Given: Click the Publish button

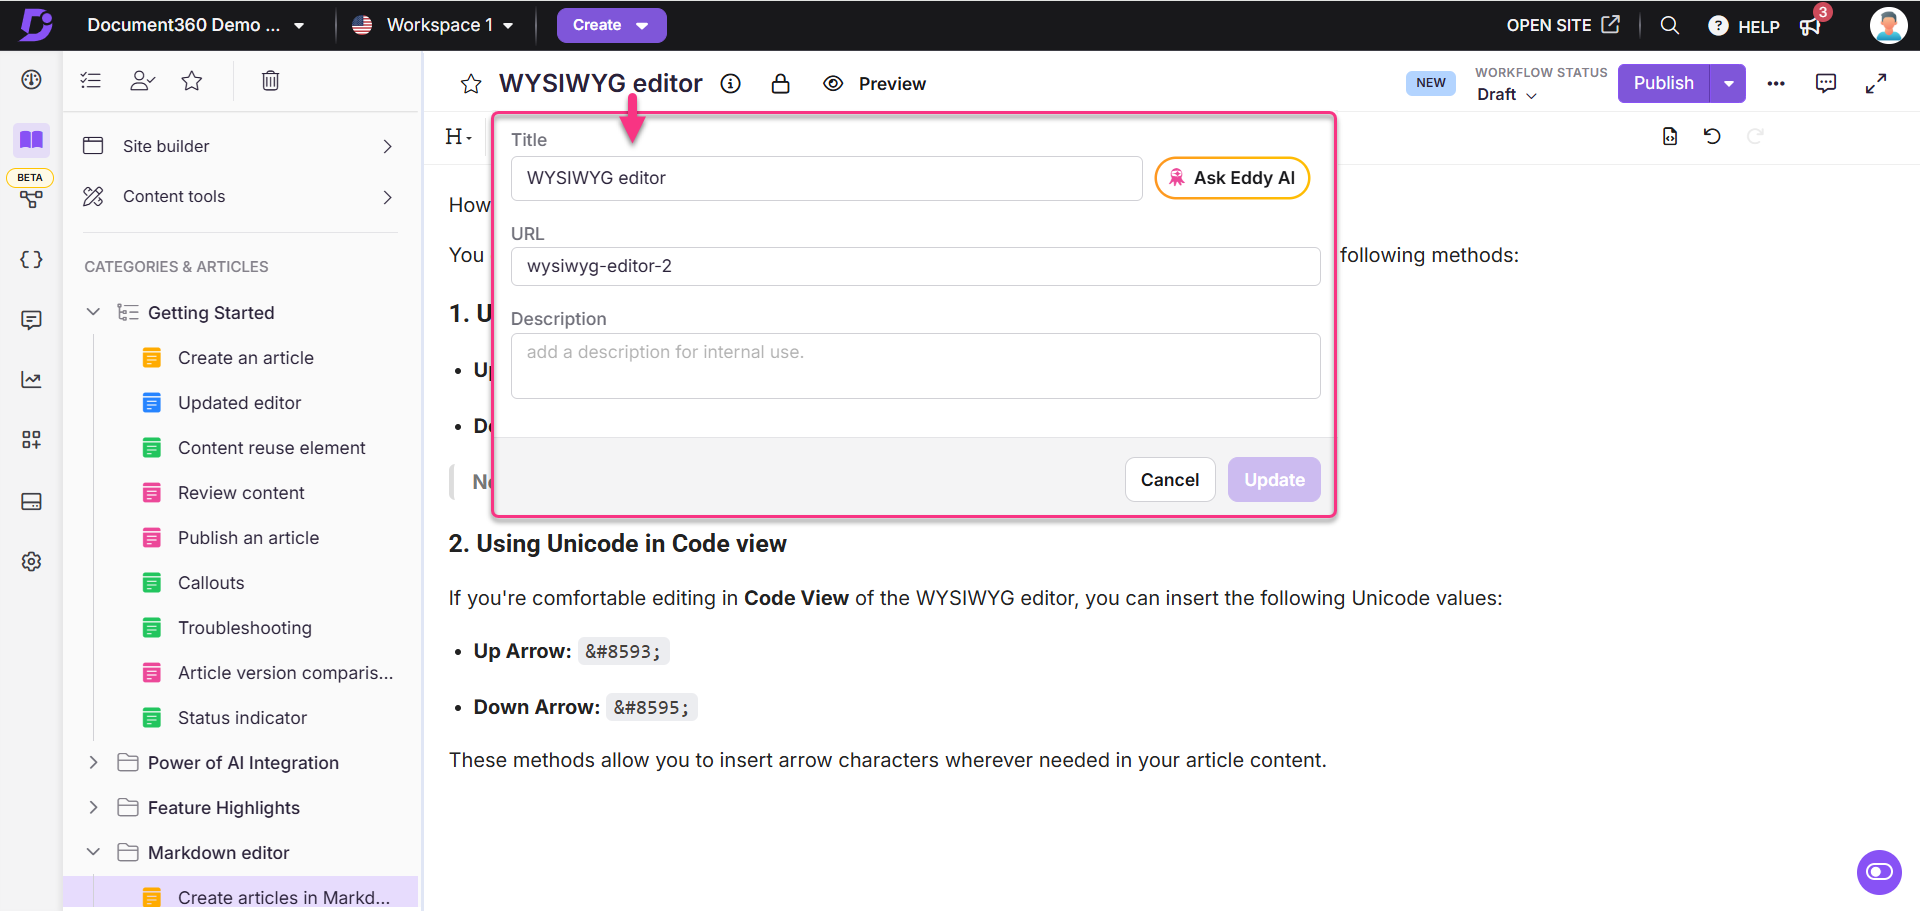Looking at the screenshot, I should (1664, 83).
